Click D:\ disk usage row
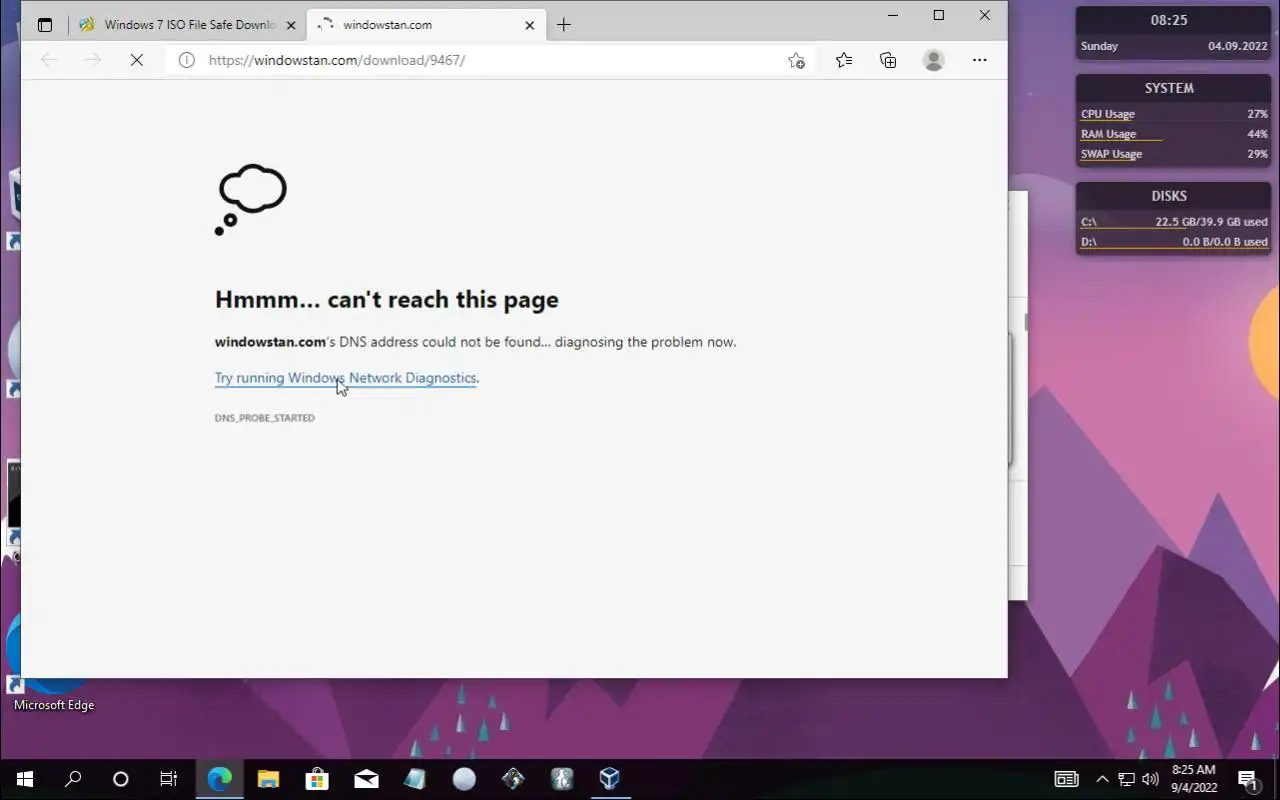The width and height of the screenshot is (1280, 800). tap(1174, 243)
